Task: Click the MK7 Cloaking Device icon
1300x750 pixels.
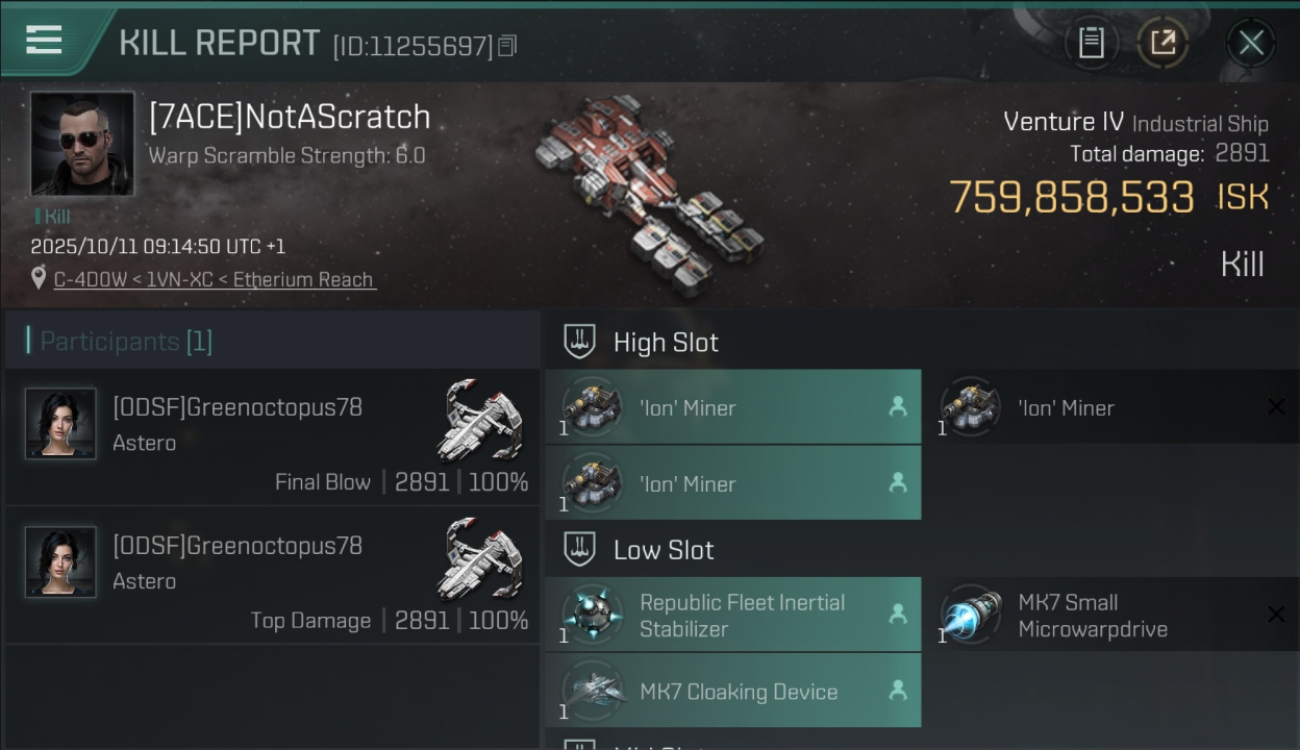Action: (x=592, y=690)
